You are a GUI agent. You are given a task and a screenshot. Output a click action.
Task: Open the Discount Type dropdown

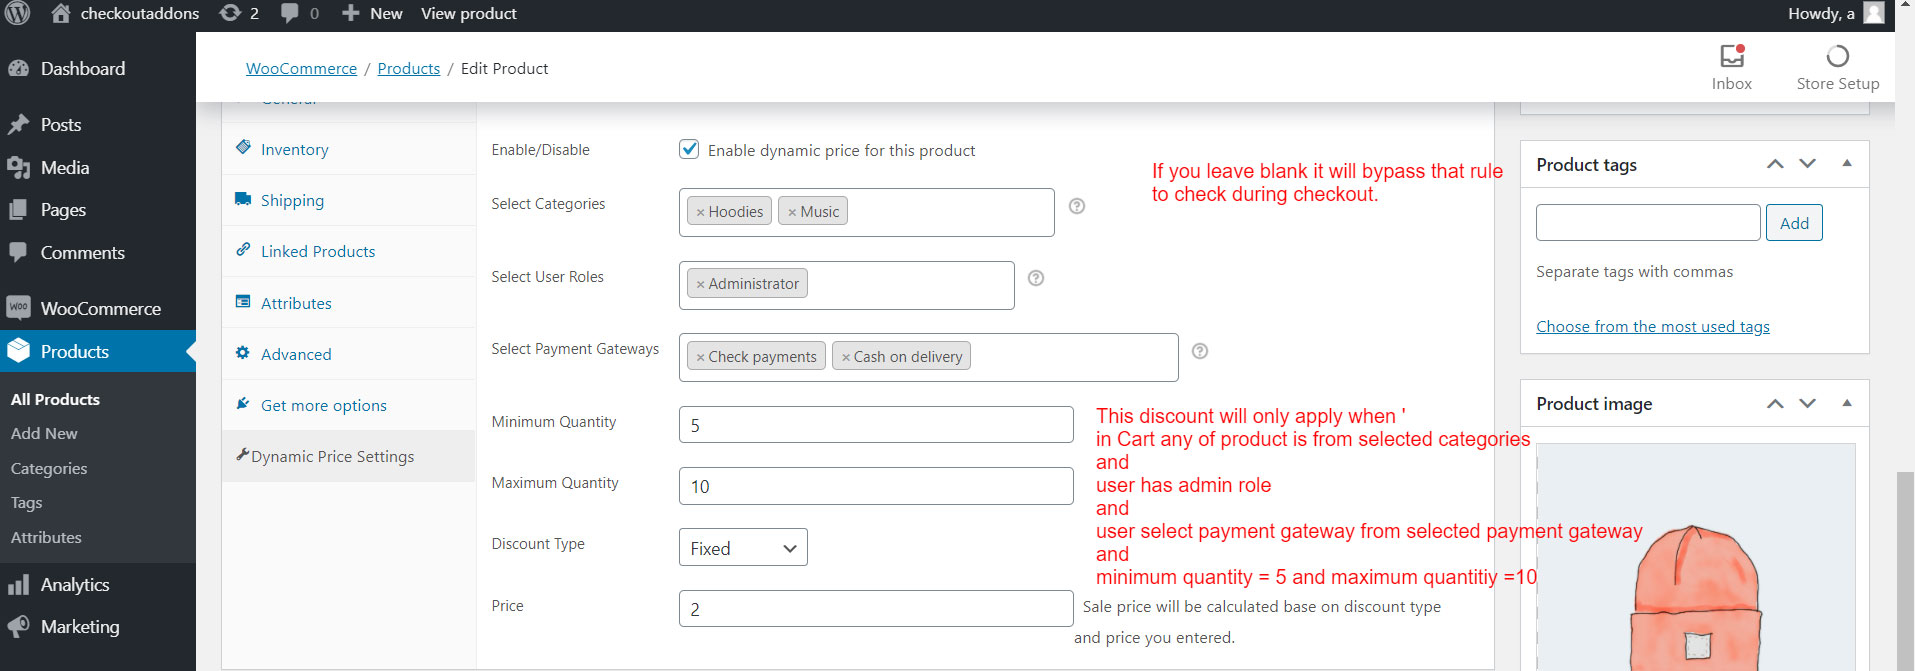point(743,548)
